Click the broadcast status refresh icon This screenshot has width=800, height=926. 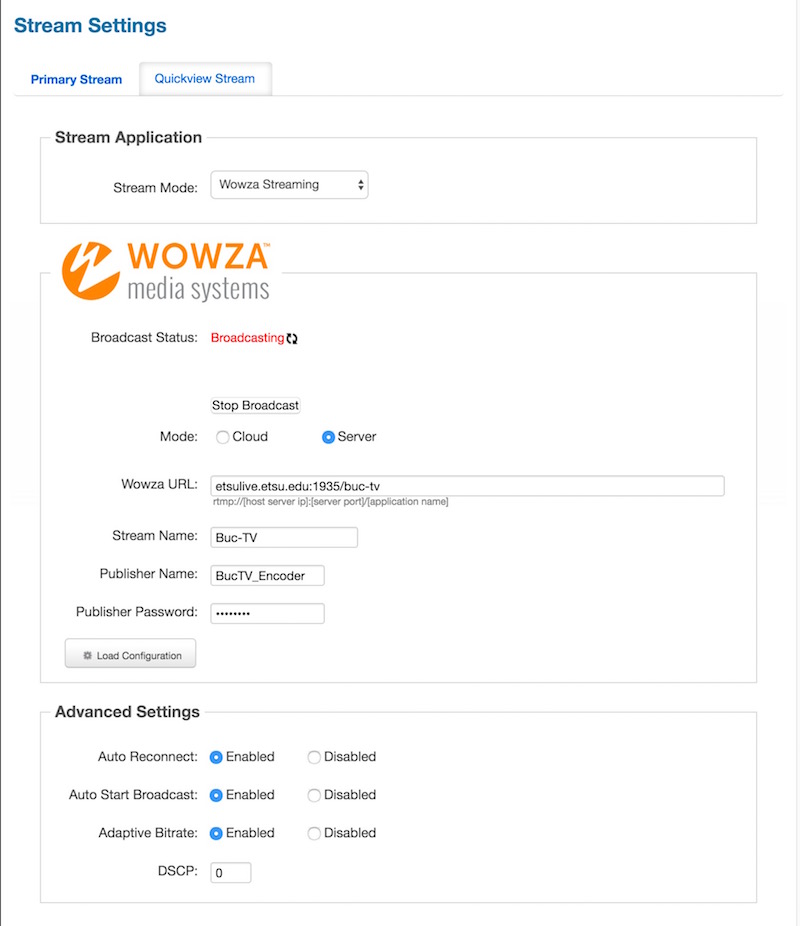click(x=292, y=339)
